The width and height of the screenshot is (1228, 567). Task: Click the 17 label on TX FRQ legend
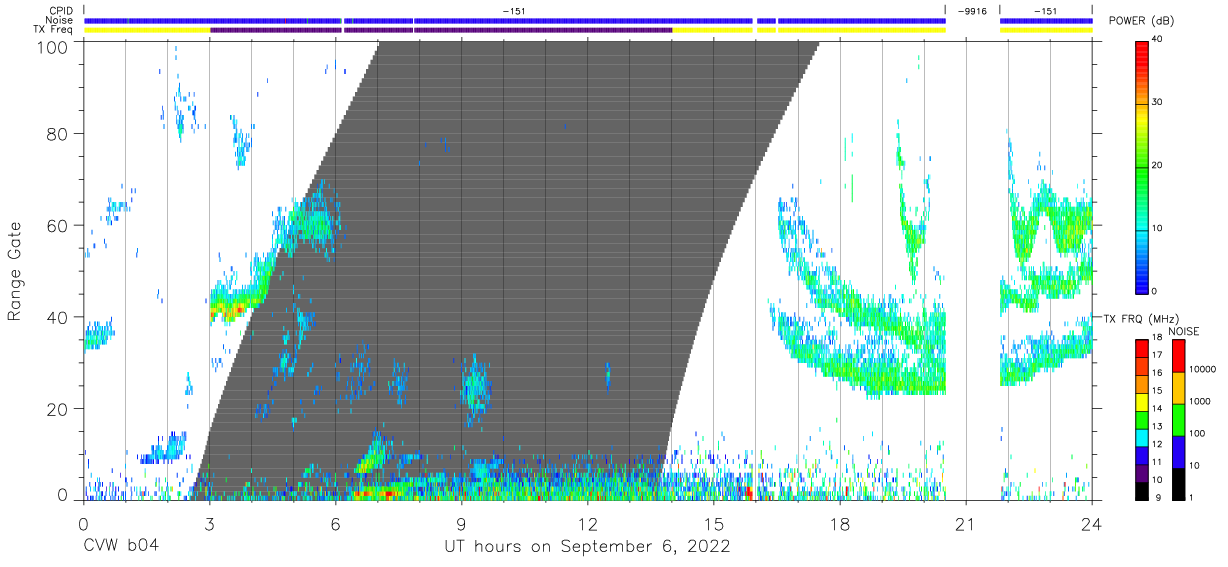1158,355
